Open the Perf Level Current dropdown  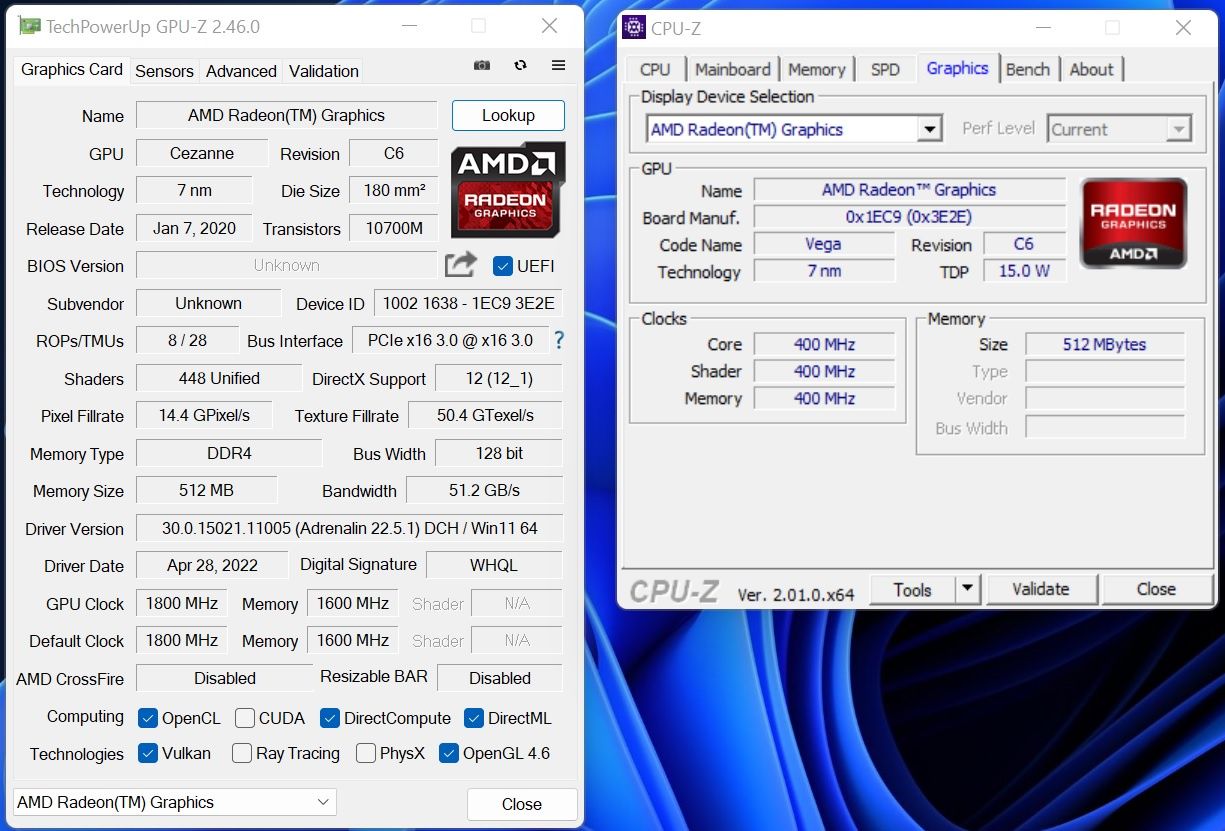coord(1119,129)
